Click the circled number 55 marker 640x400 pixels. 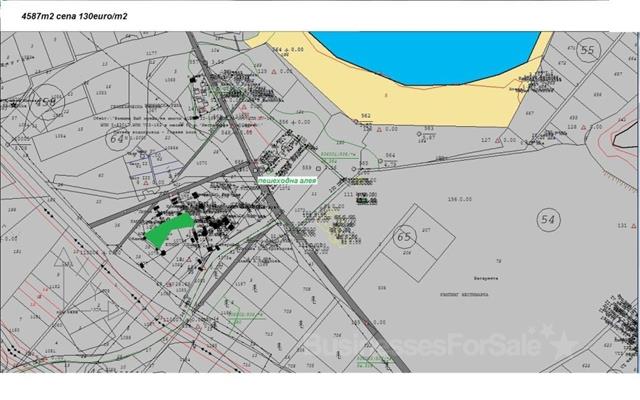pos(587,50)
